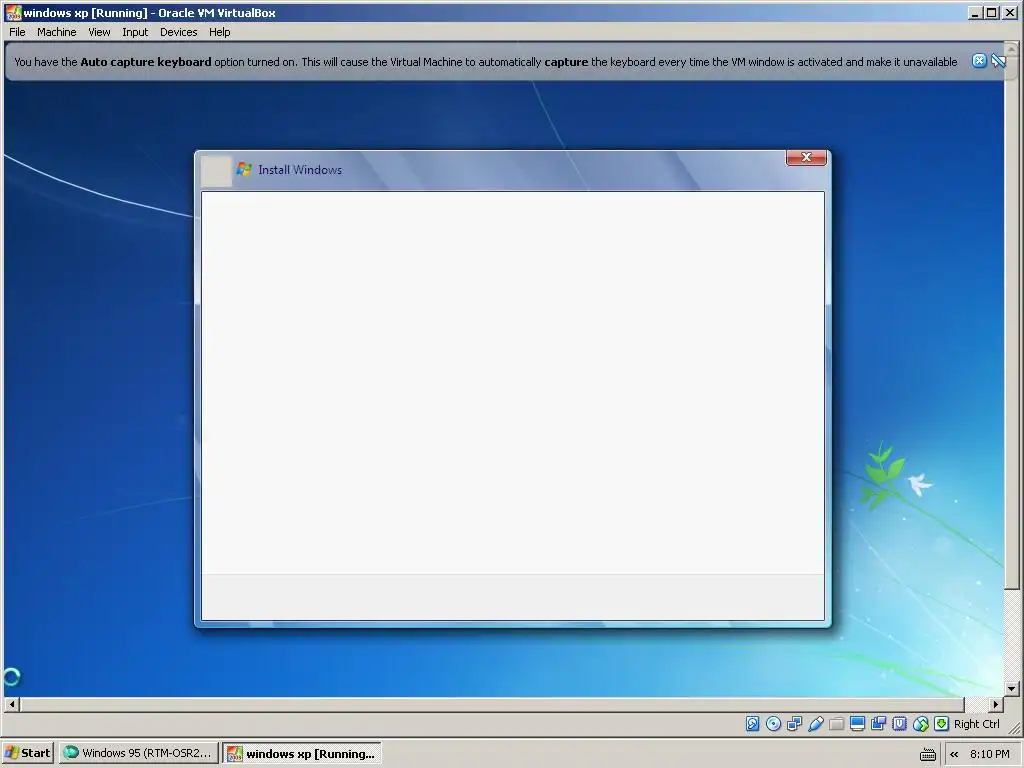The width and height of the screenshot is (1024, 768).
Task: Click the faded back button in Install Windows
Action: point(216,171)
